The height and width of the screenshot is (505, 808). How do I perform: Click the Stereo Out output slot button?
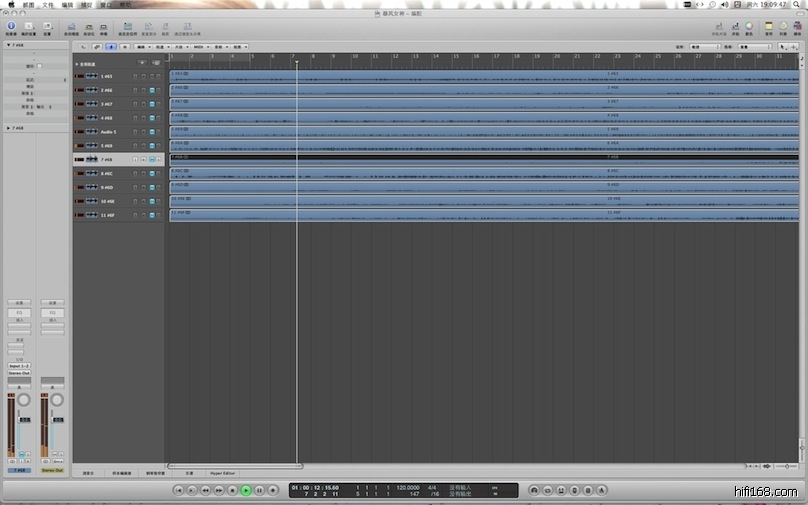(x=19, y=373)
